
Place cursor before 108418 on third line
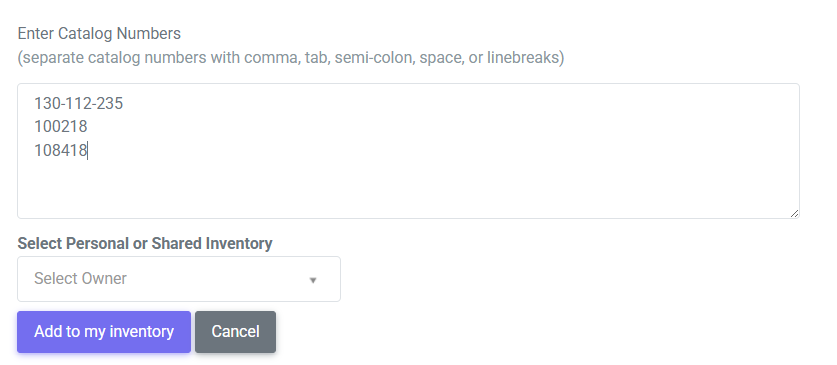(x=34, y=150)
